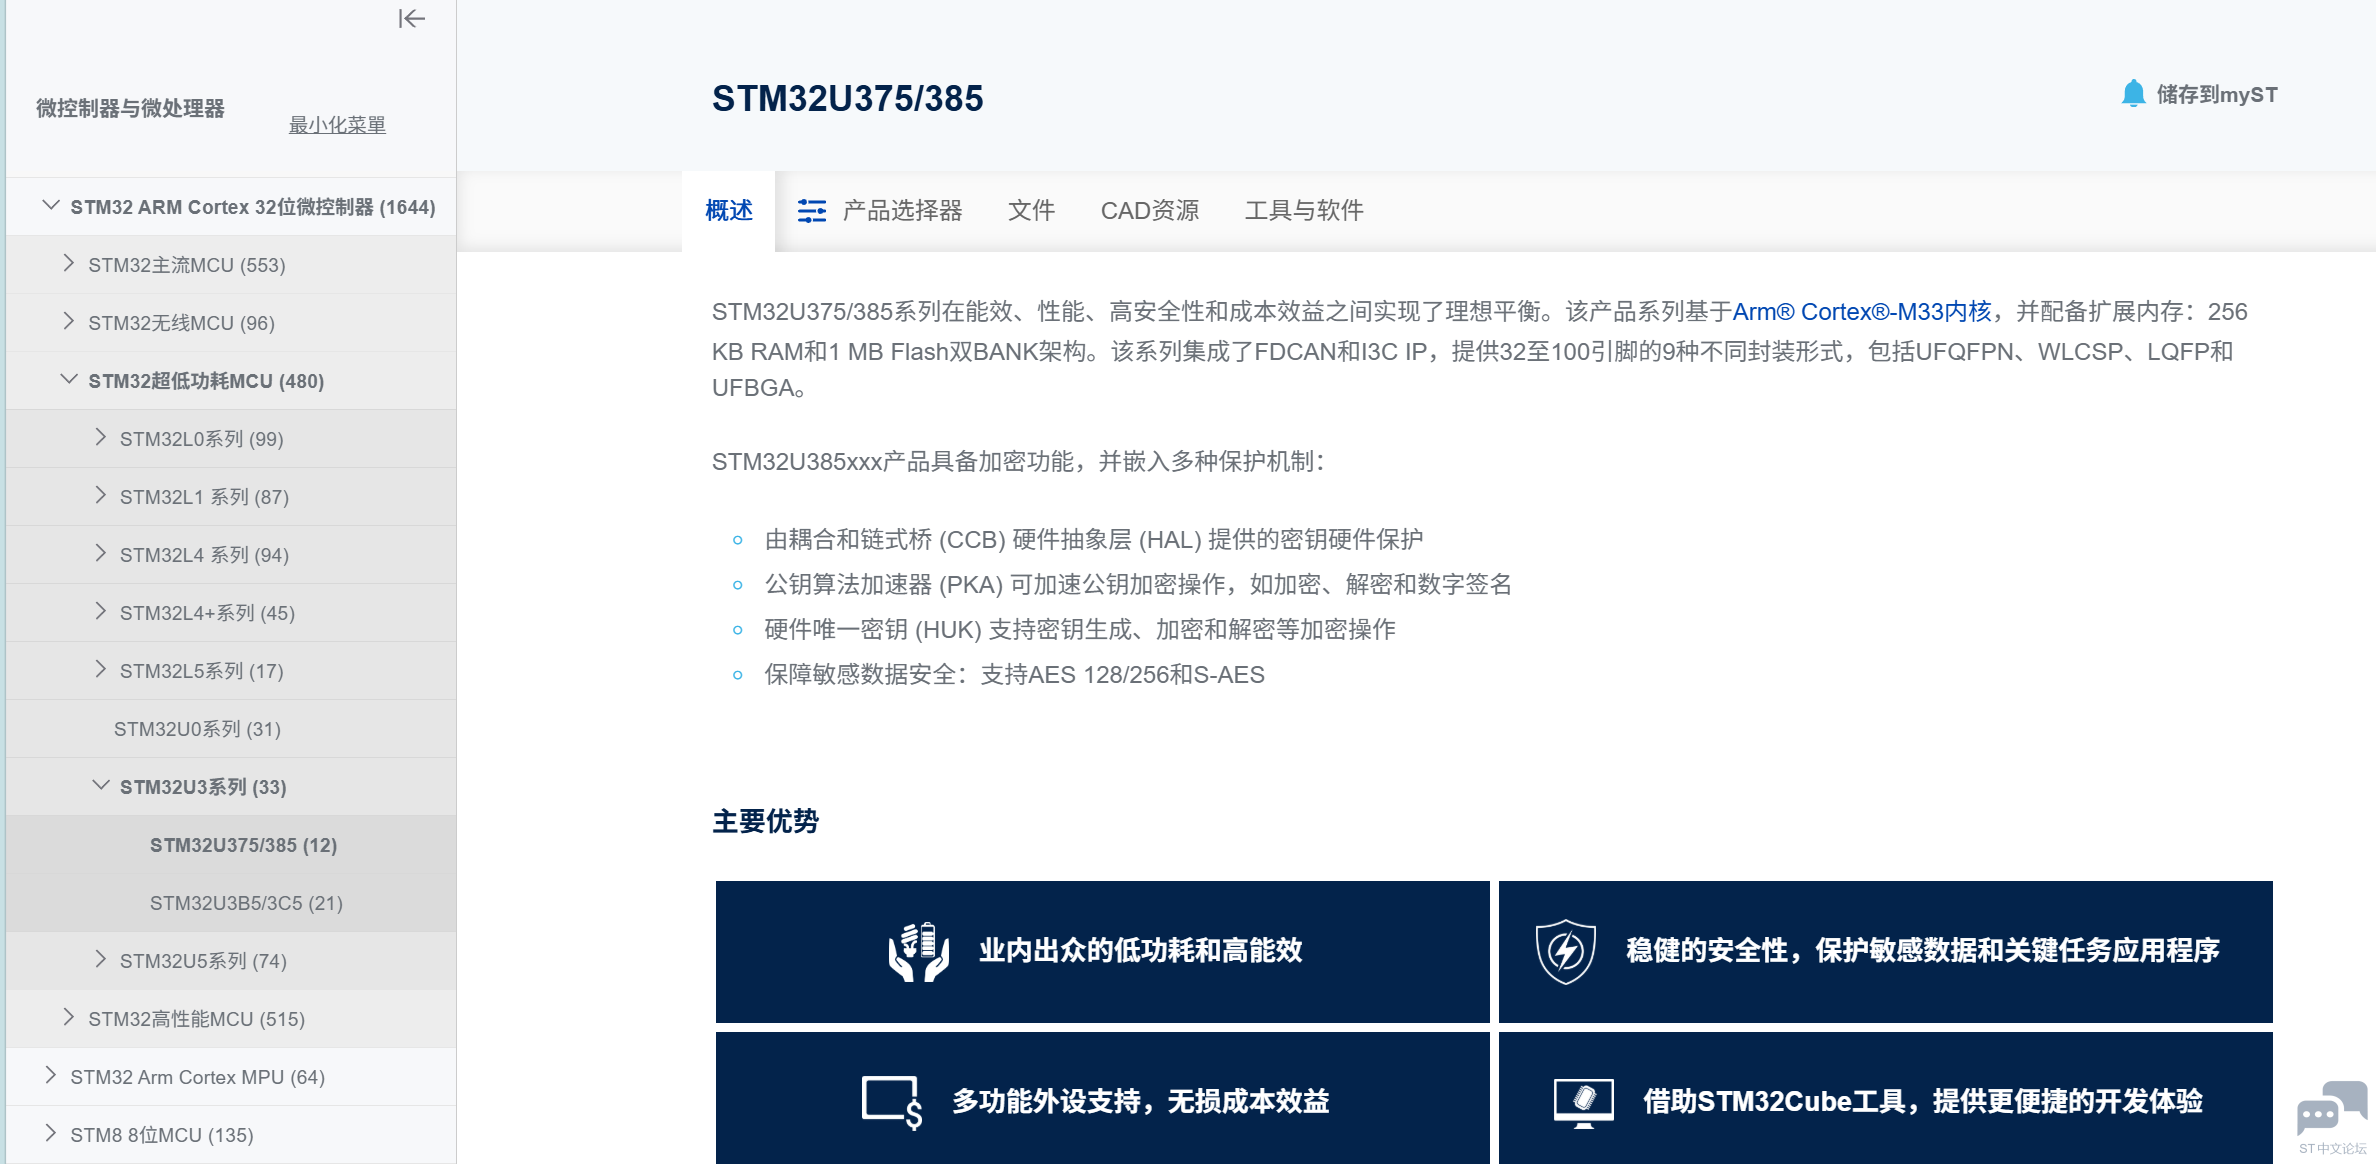Viewport: 2376px width, 1164px height.
Task: Click the product selector sliders icon
Action: [812, 211]
